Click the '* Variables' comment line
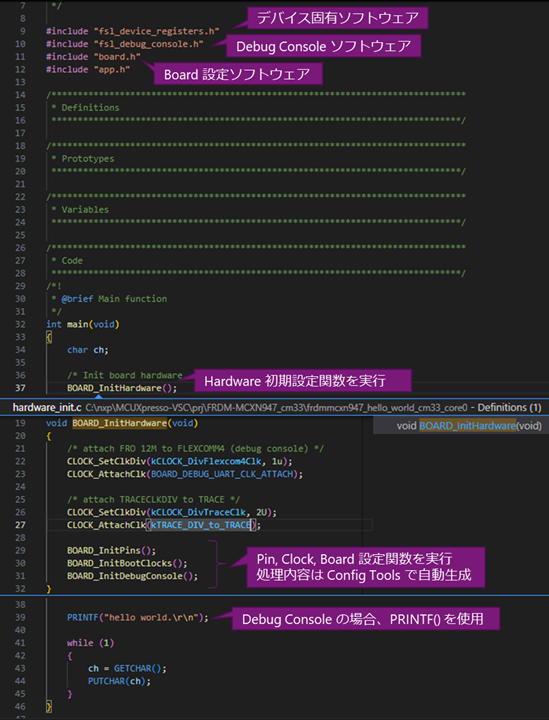Image resolution: width=549 pixels, height=720 pixels. pyautogui.click(x=80, y=210)
